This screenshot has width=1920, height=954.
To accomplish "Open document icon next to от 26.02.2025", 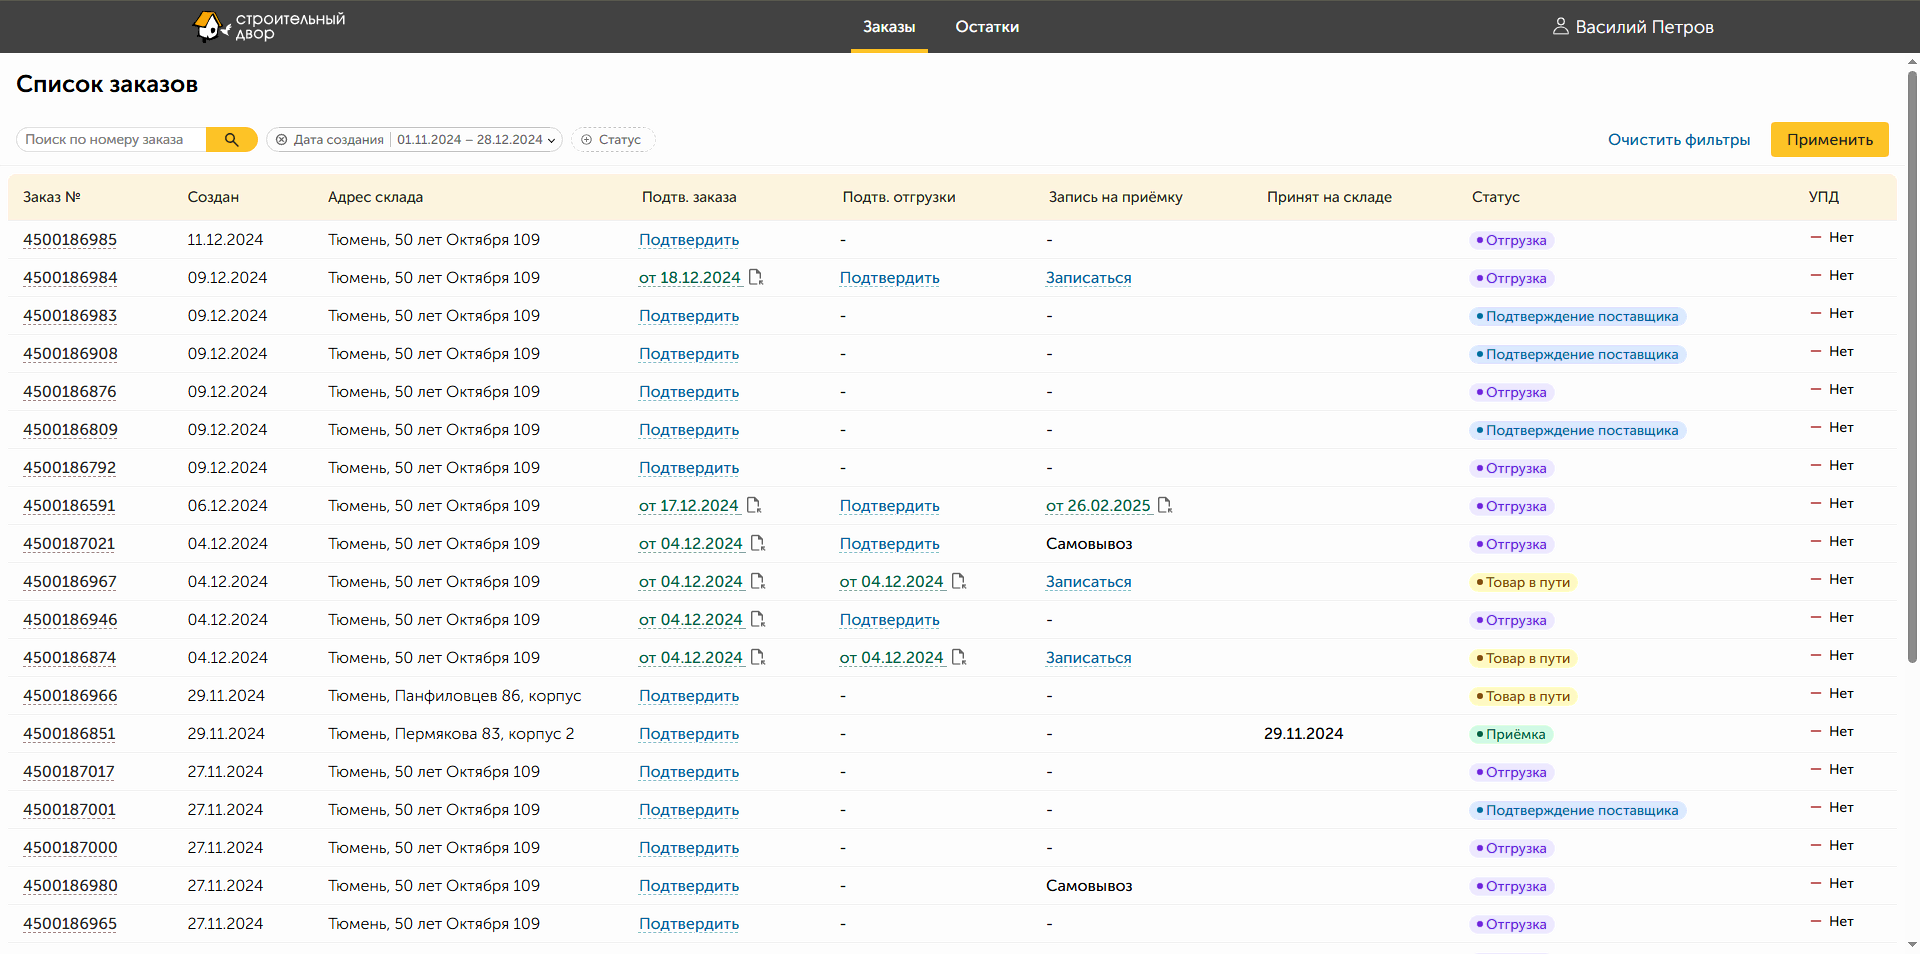I will (x=1165, y=506).
